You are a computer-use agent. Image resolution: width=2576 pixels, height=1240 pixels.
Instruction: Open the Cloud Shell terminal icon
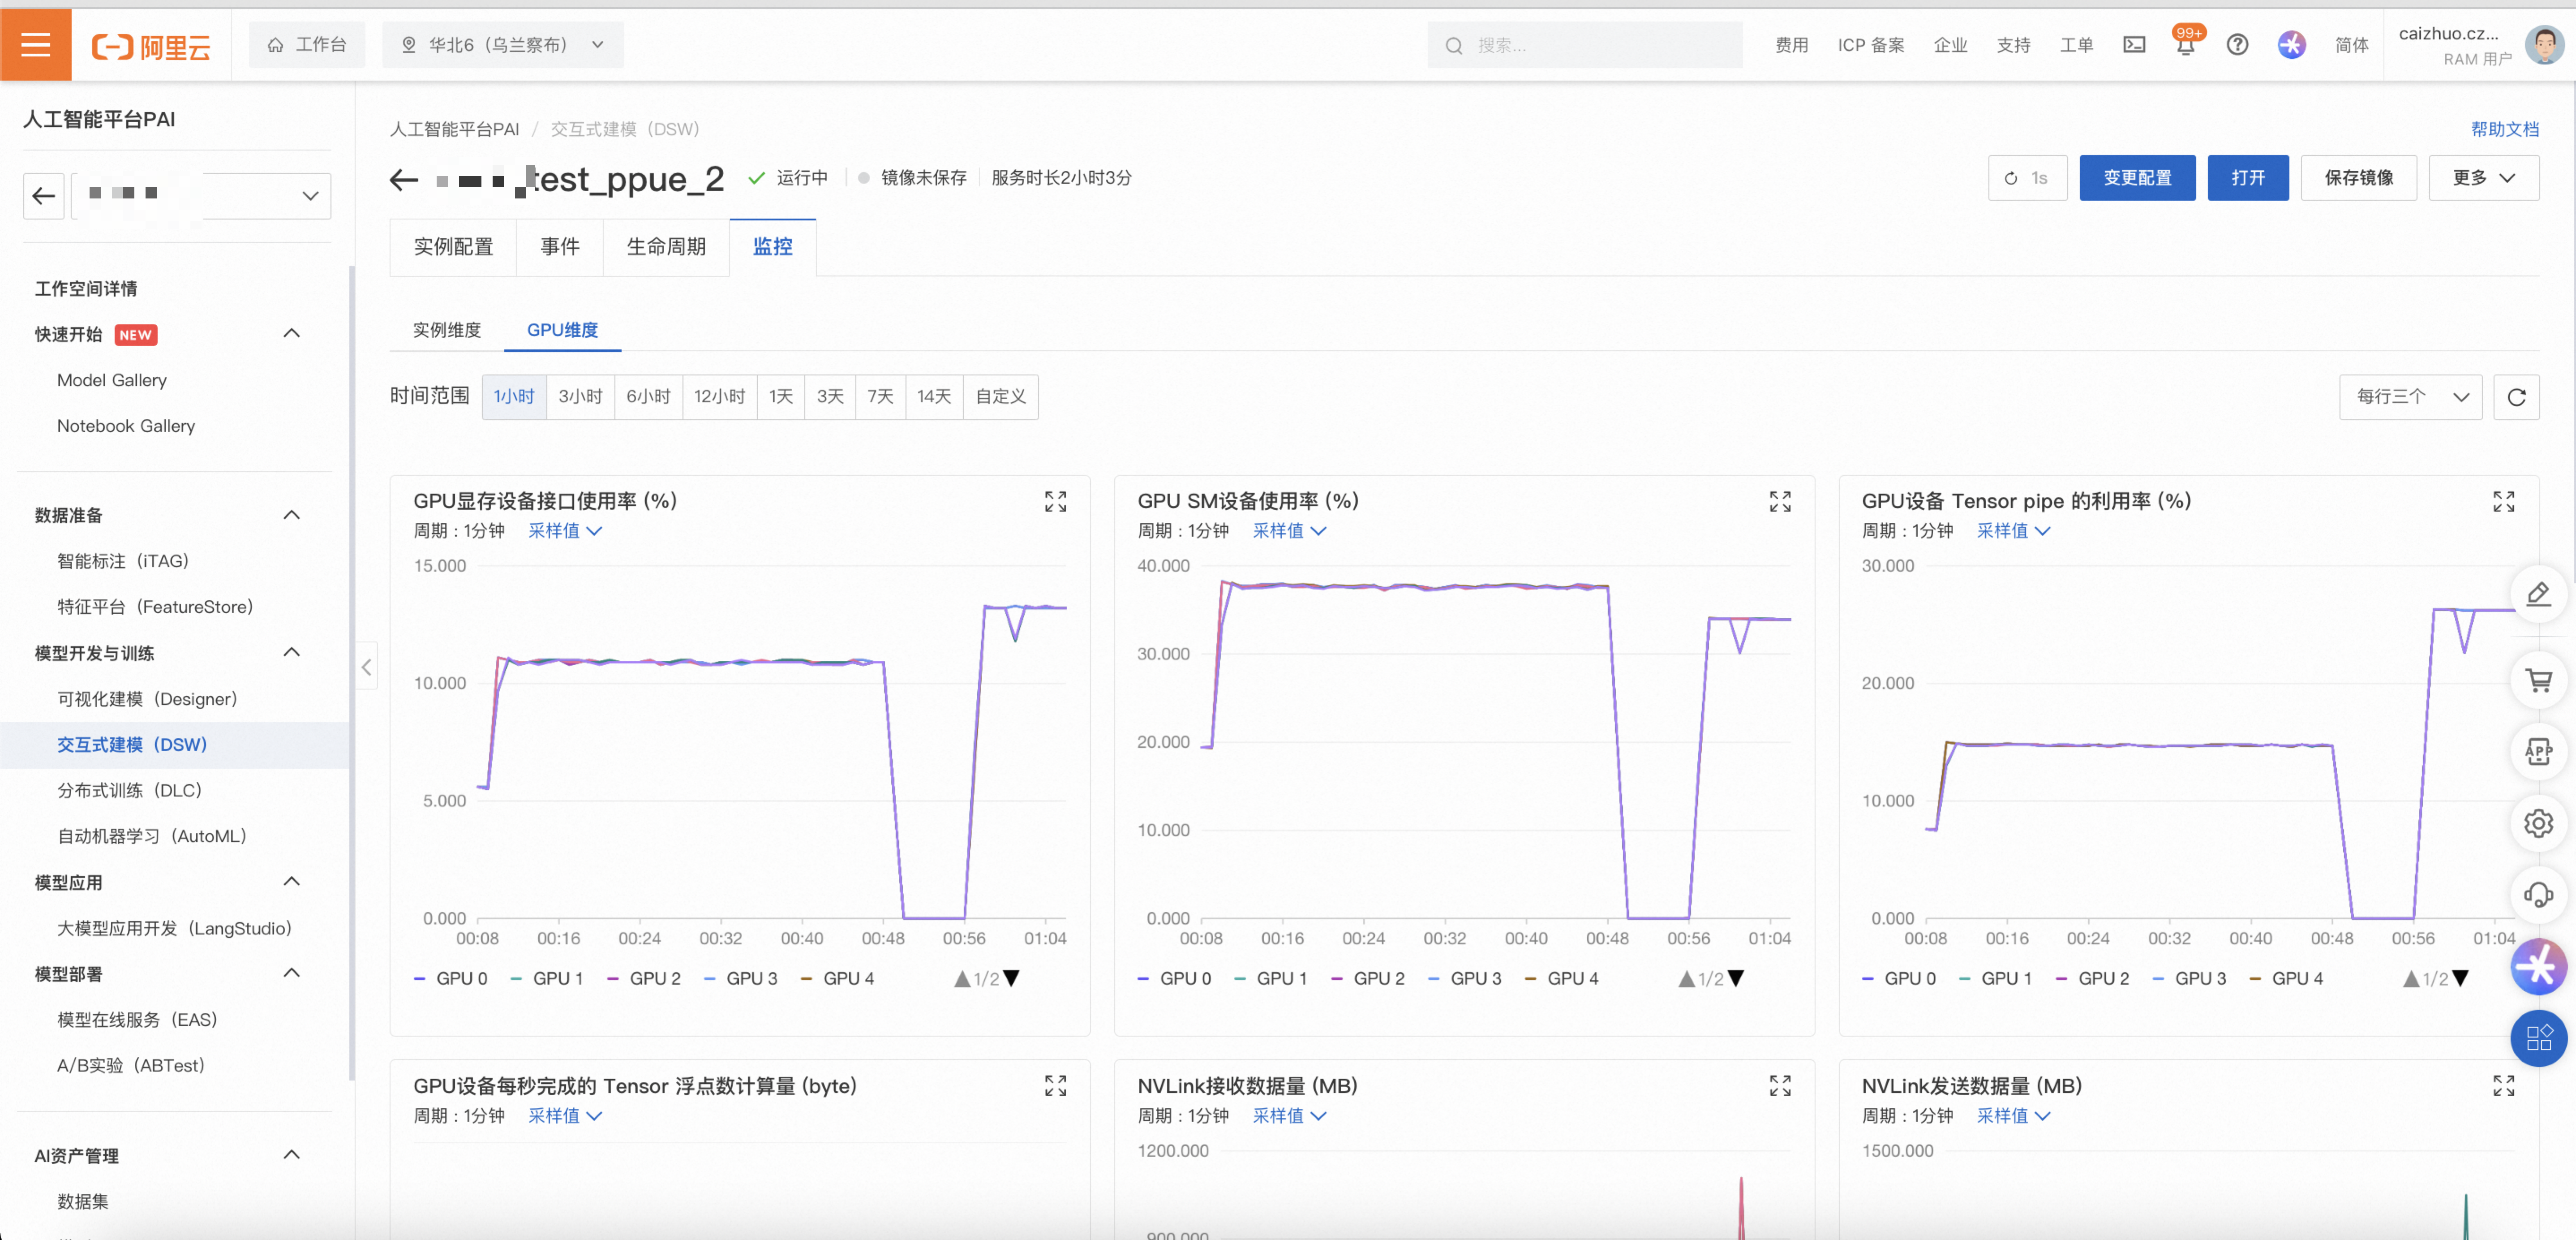(2134, 45)
